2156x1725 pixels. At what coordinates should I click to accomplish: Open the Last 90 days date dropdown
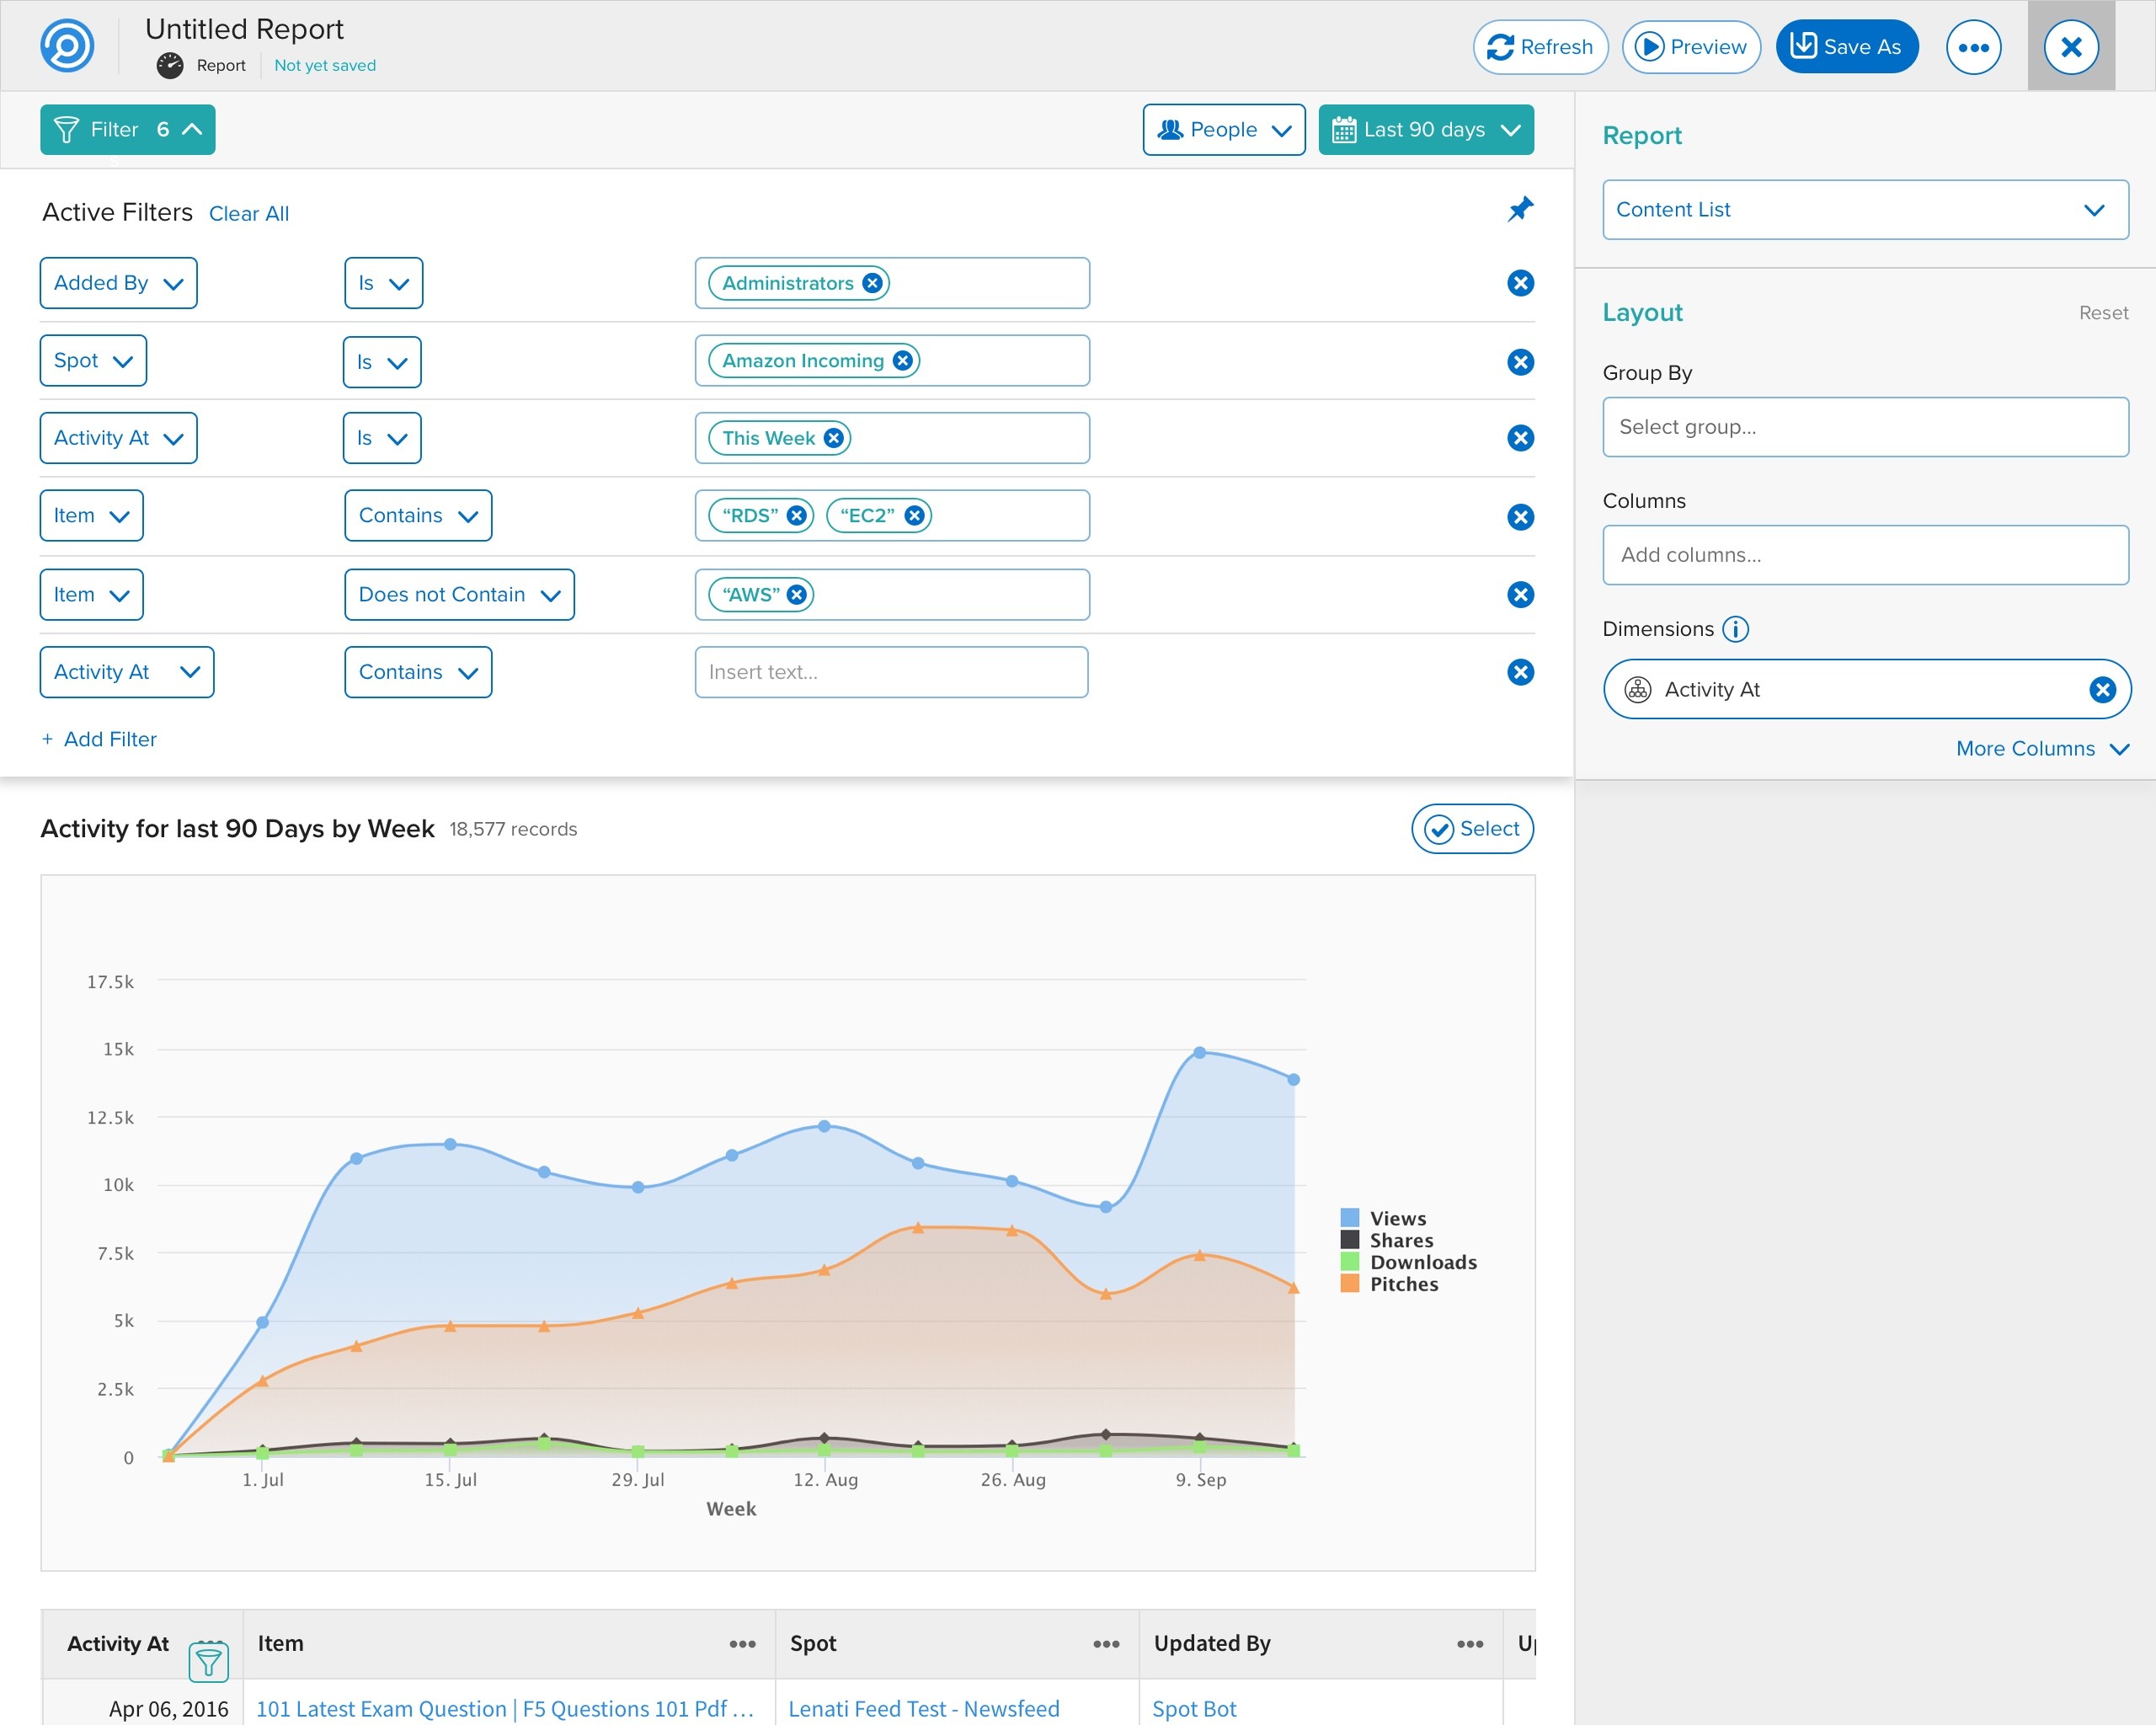[x=1426, y=130]
